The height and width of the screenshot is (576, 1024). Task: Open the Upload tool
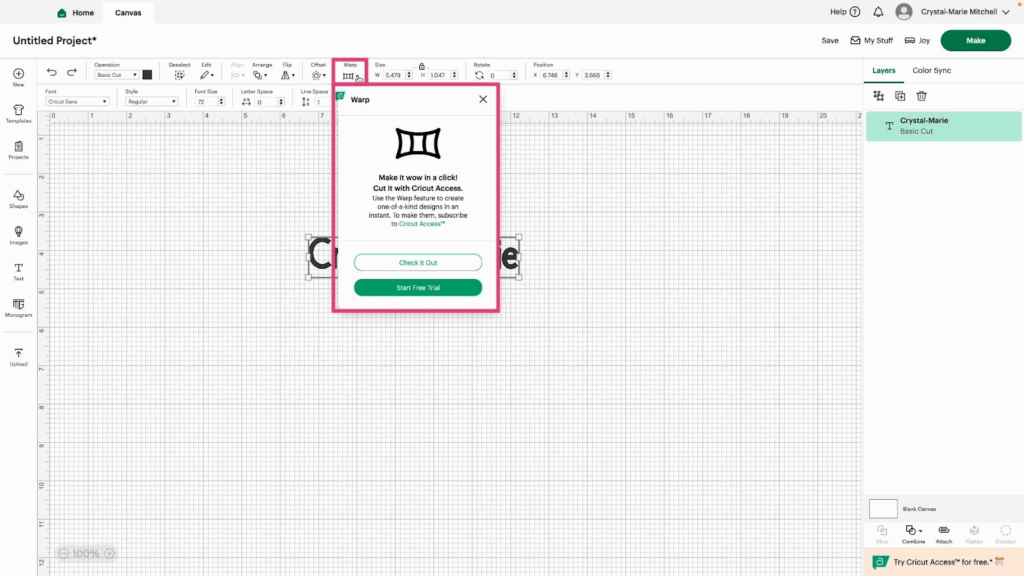(18, 357)
